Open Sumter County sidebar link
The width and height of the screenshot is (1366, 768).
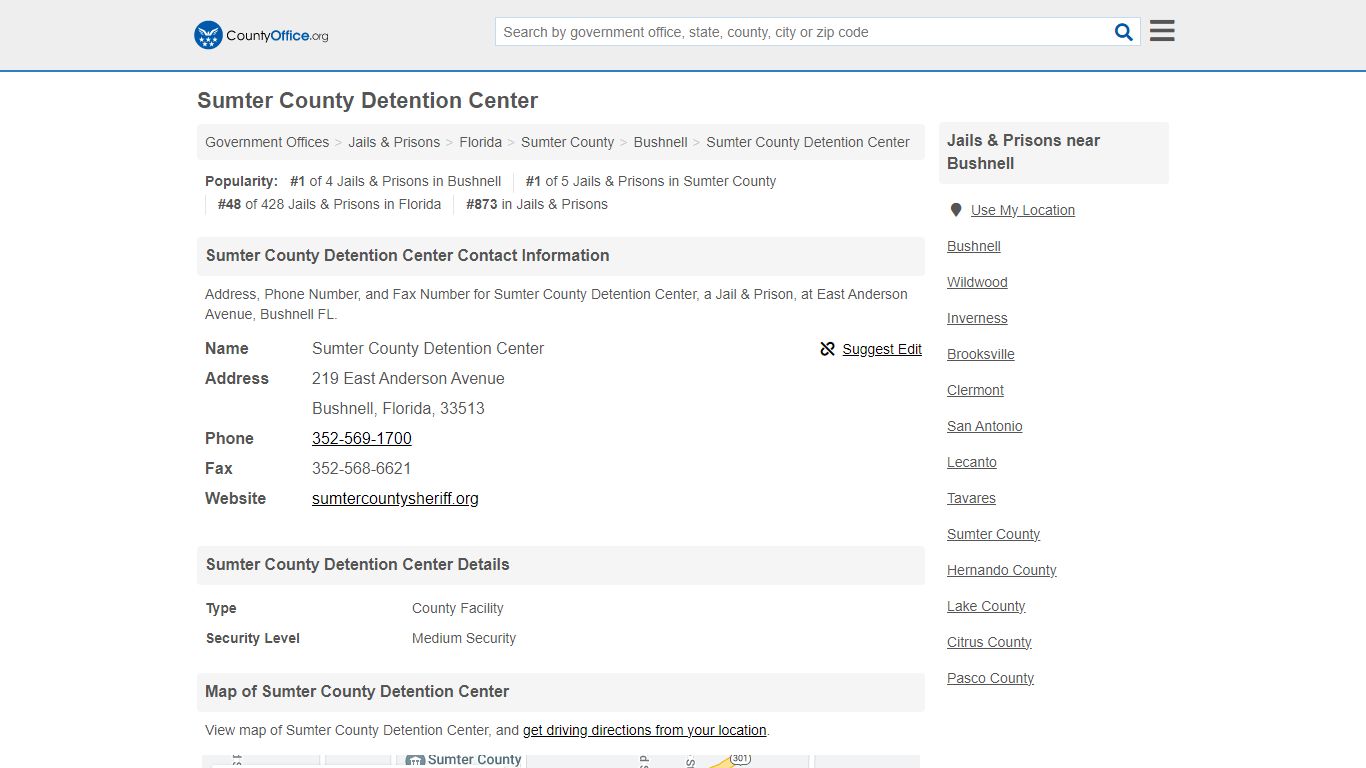(993, 534)
